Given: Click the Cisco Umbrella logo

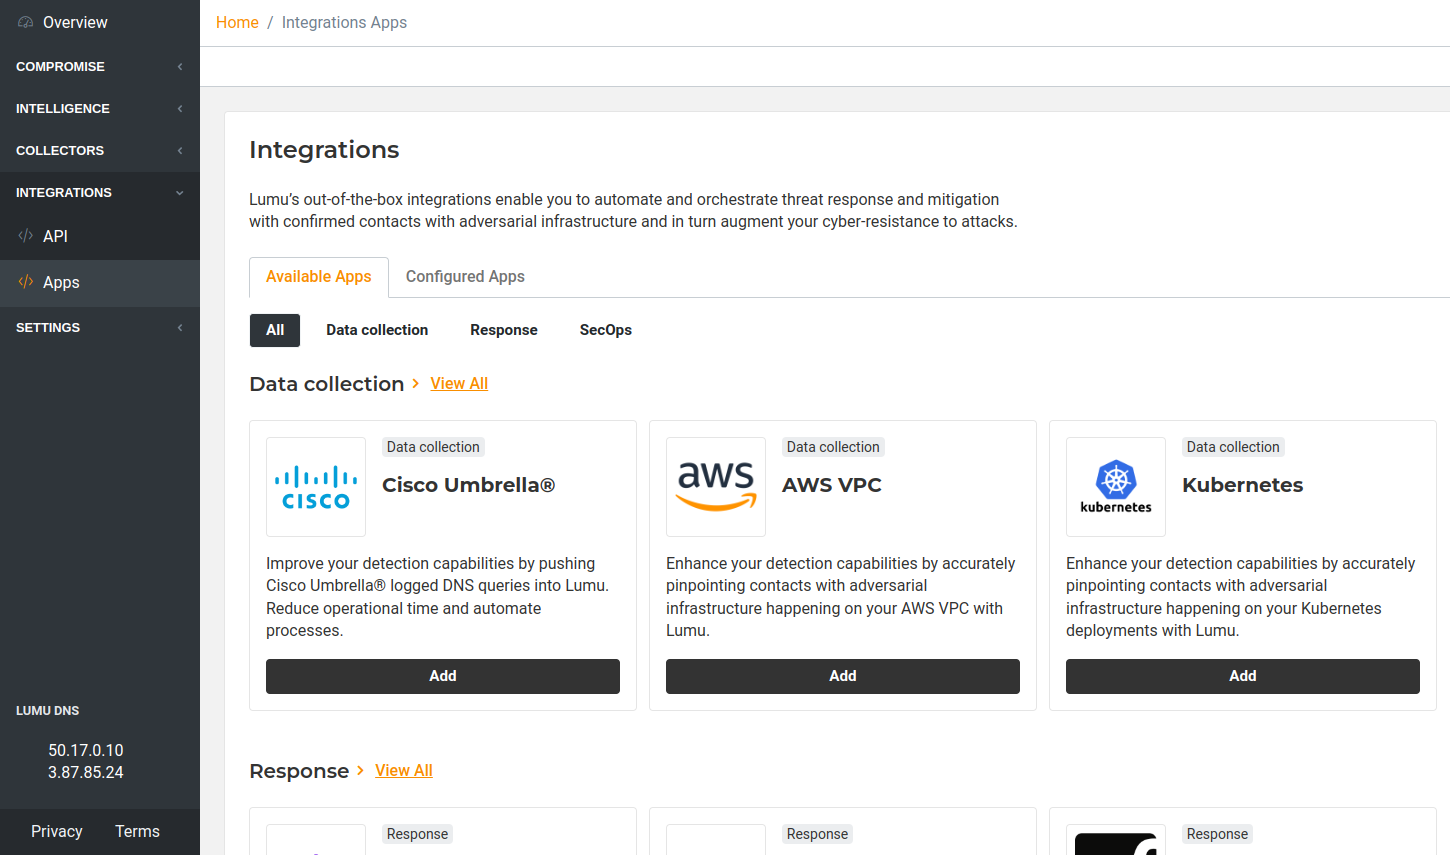Looking at the screenshot, I should click(x=316, y=487).
